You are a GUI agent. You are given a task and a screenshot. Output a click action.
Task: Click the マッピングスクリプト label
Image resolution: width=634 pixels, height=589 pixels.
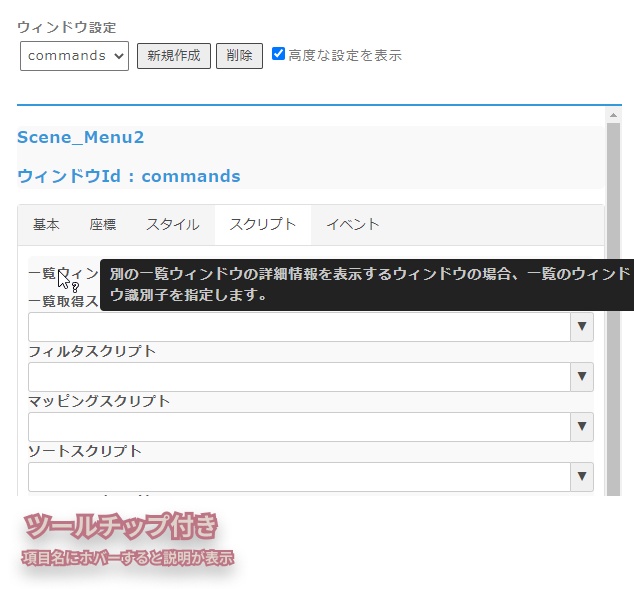(99, 401)
